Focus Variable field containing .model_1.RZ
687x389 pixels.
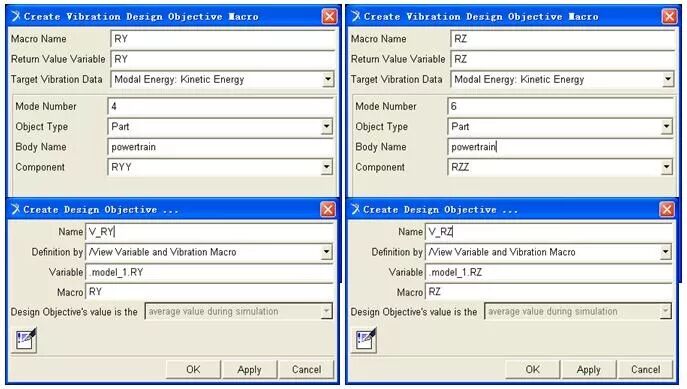(549, 272)
